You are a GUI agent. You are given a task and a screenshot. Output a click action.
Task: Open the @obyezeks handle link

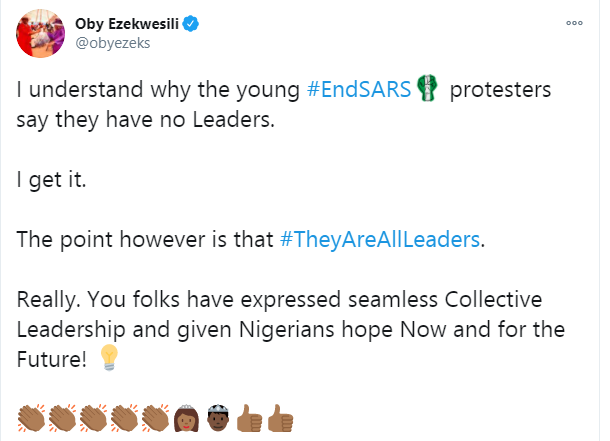click(x=112, y=43)
